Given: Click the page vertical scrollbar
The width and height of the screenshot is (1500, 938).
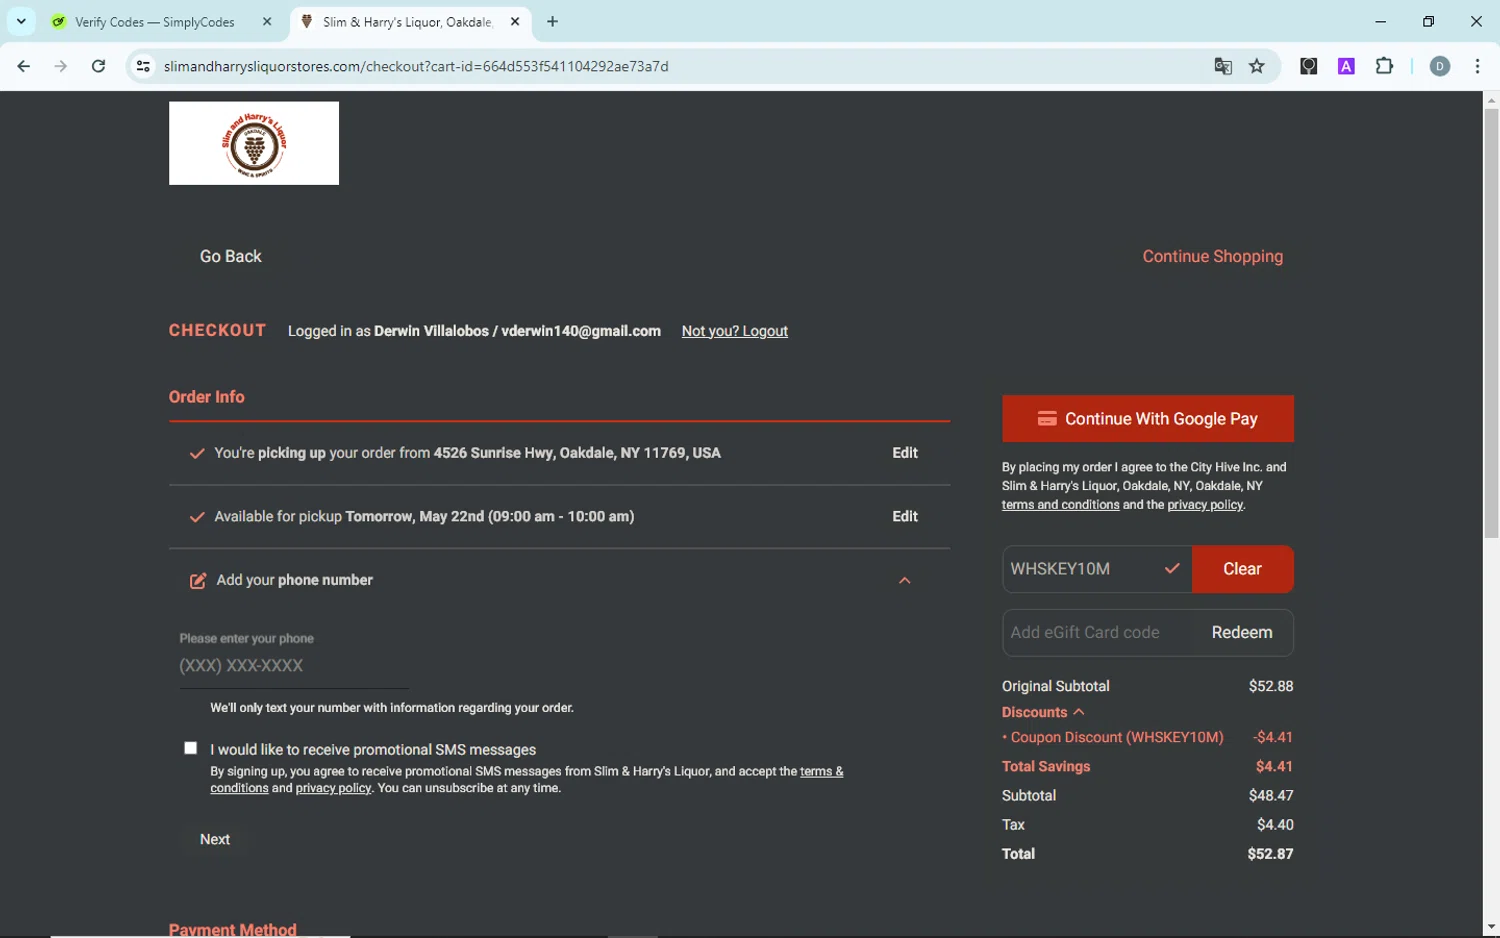Looking at the screenshot, I should click(1491, 322).
